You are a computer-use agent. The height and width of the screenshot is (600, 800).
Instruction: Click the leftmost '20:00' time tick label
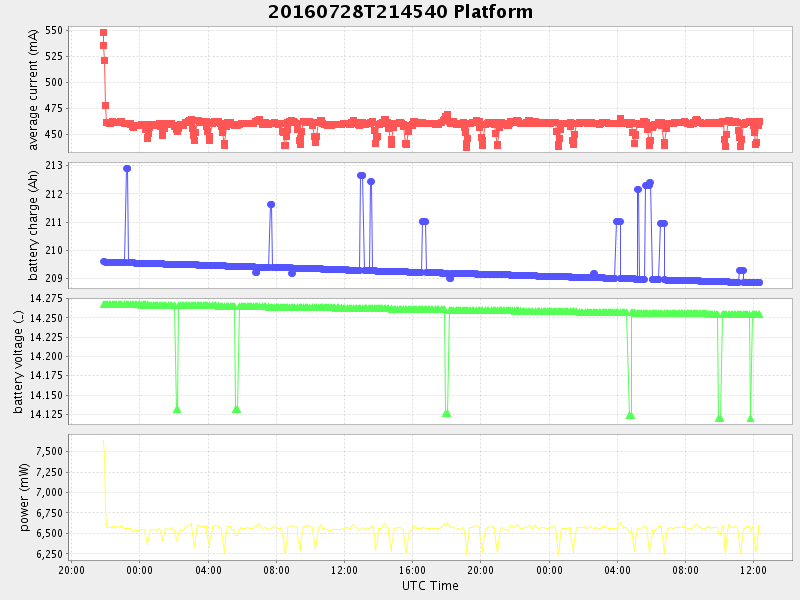pyautogui.click(x=71, y=569)
